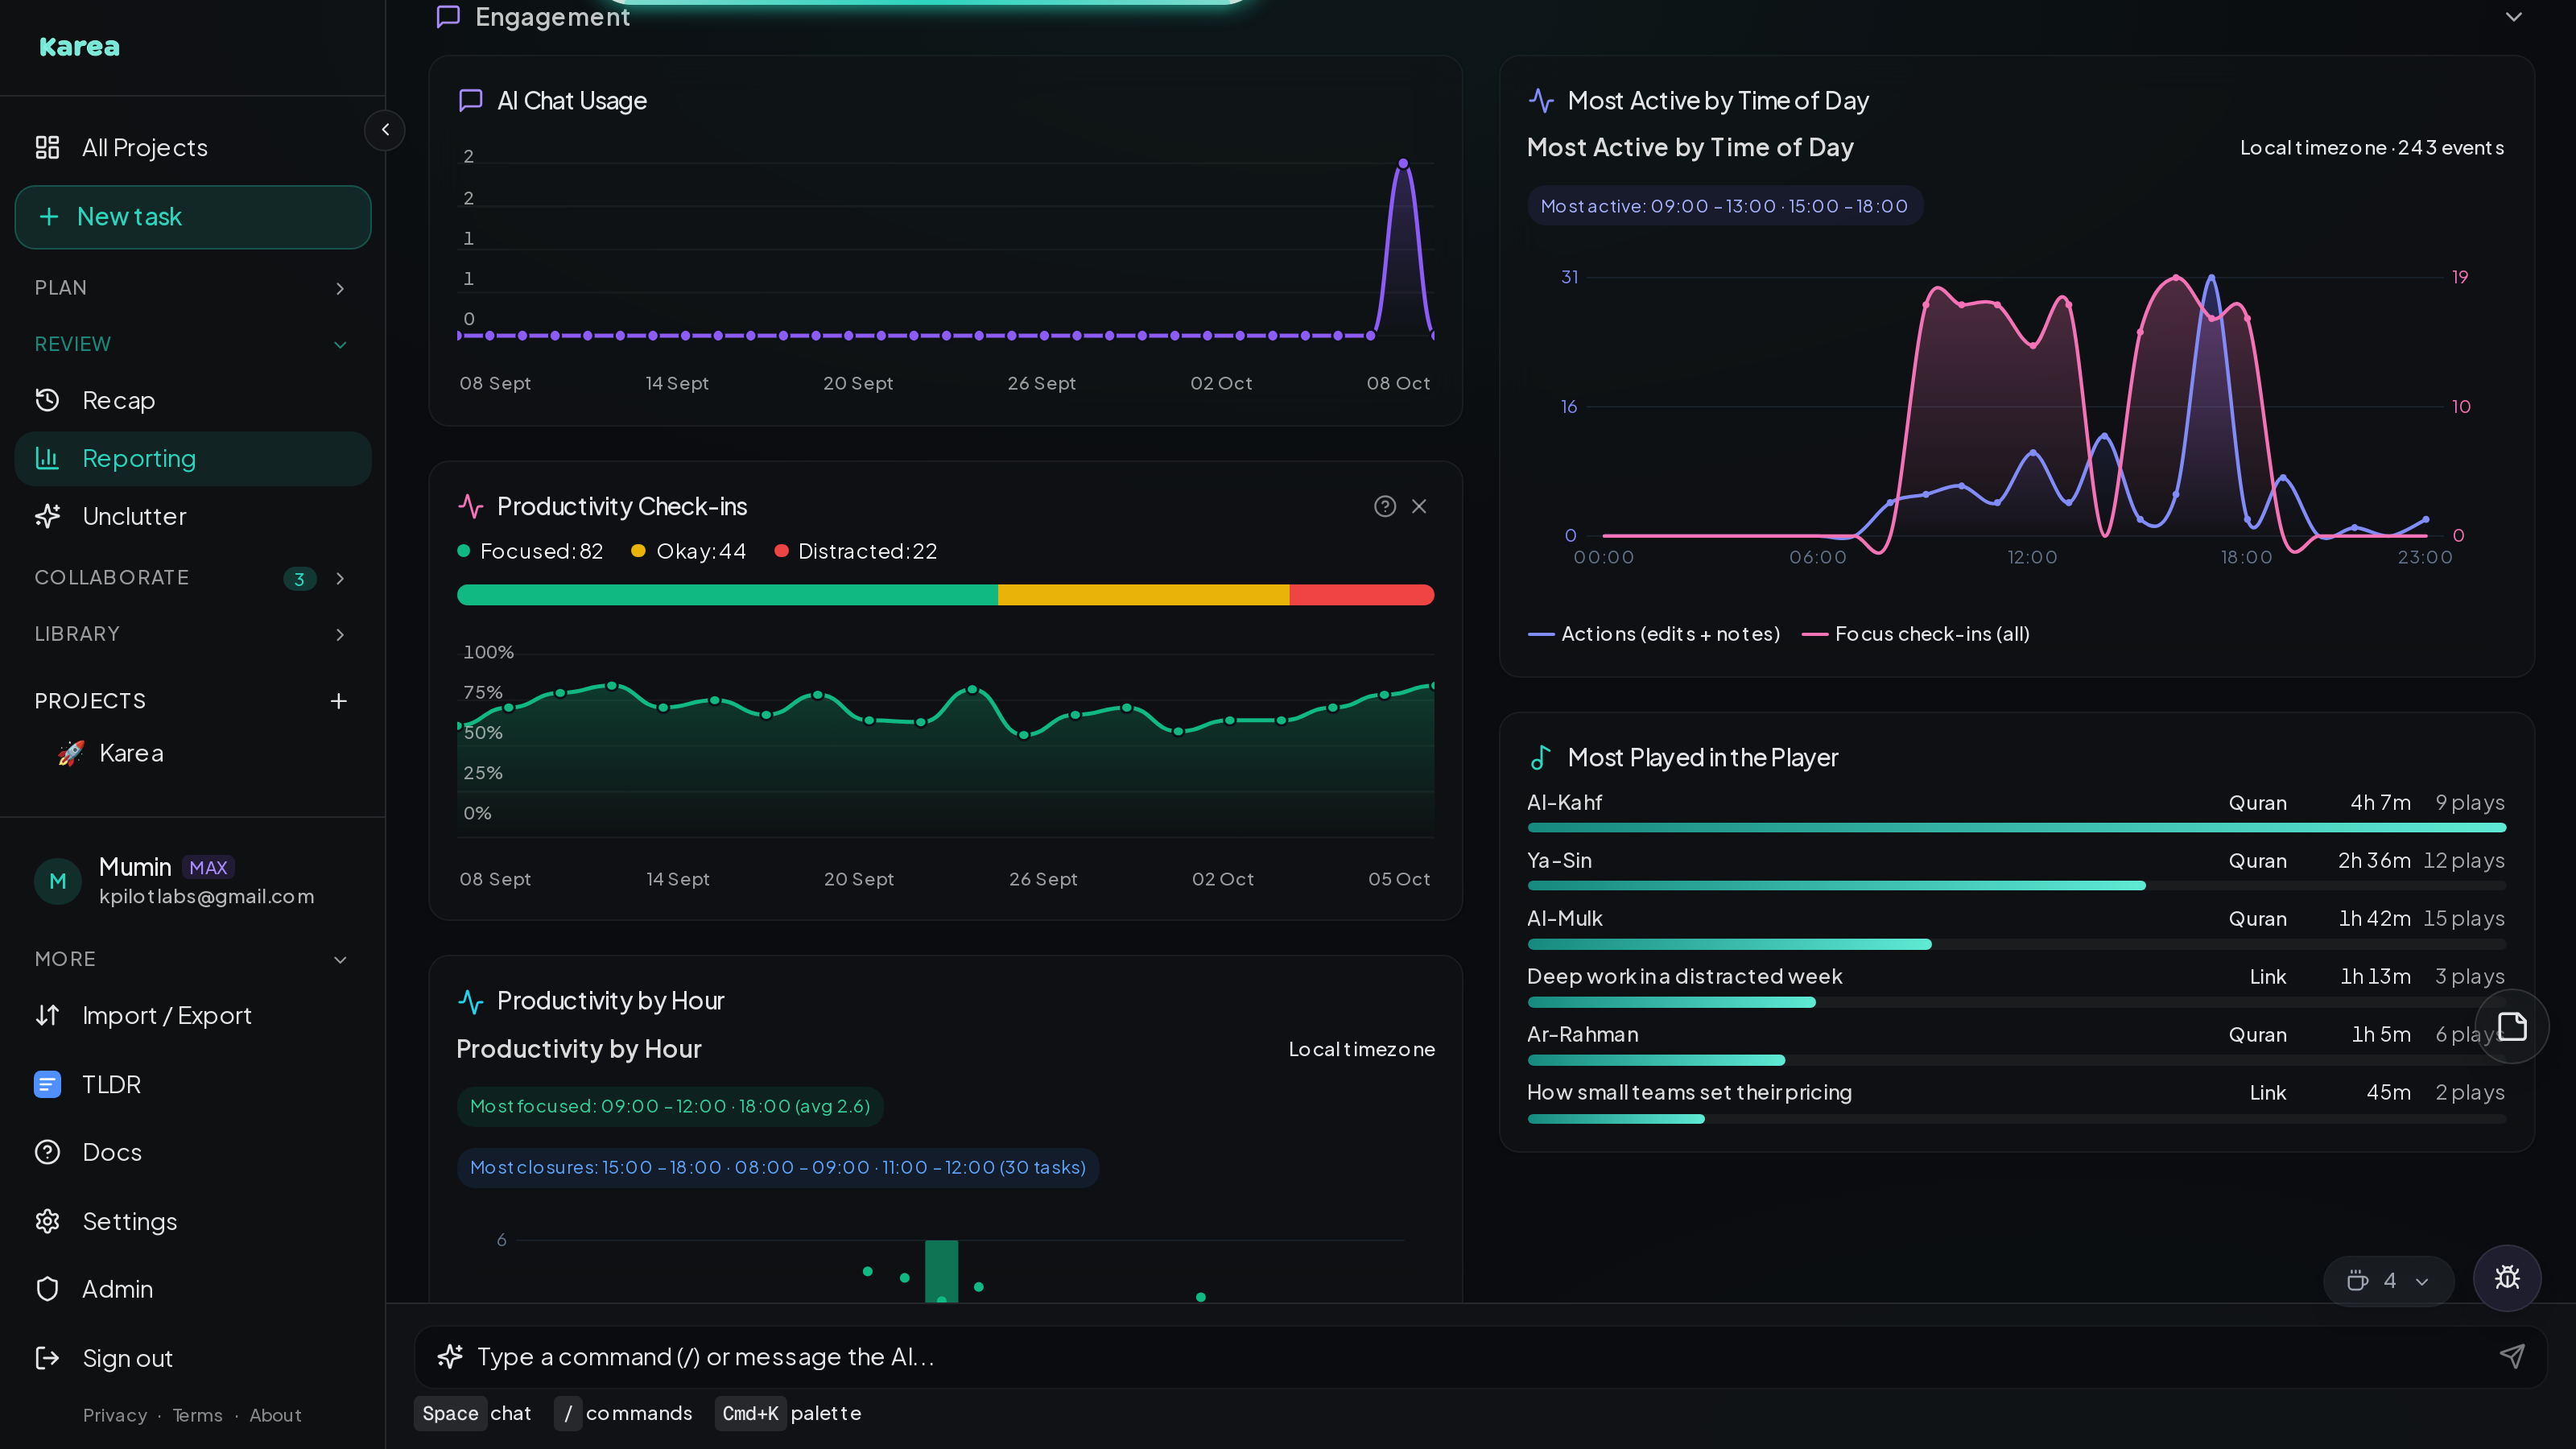Click the Most focused hours chip
Screen dimensions: 2576x1449
(670, 1106)
